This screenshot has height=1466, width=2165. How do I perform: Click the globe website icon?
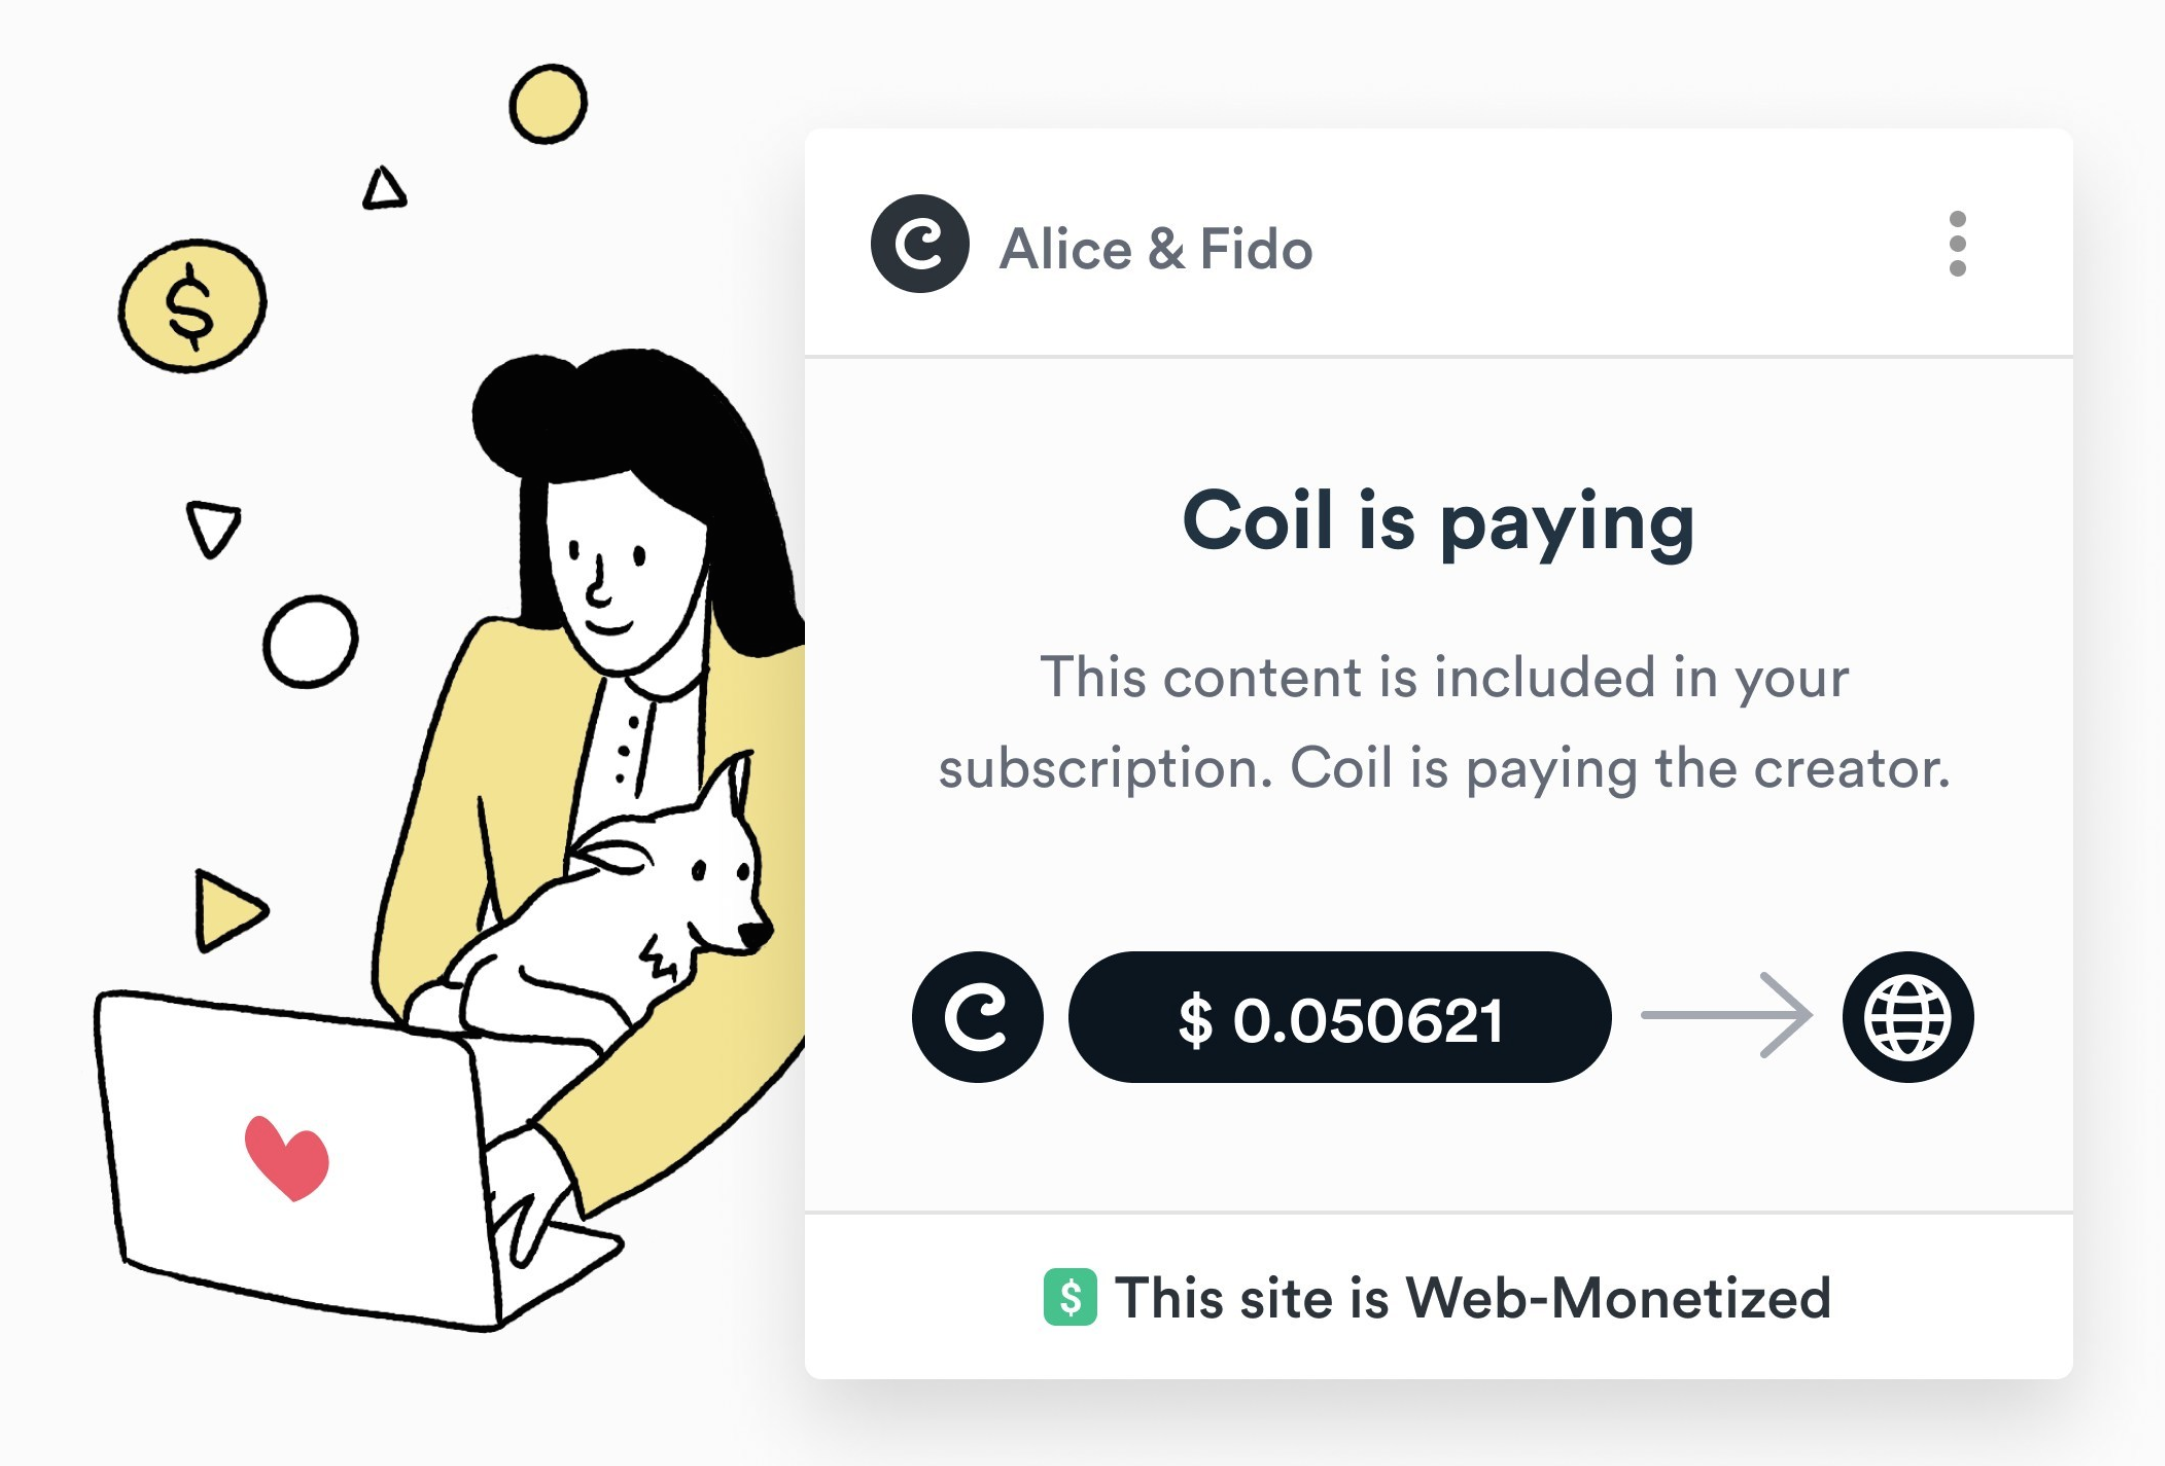(x=1907, y=1017)
